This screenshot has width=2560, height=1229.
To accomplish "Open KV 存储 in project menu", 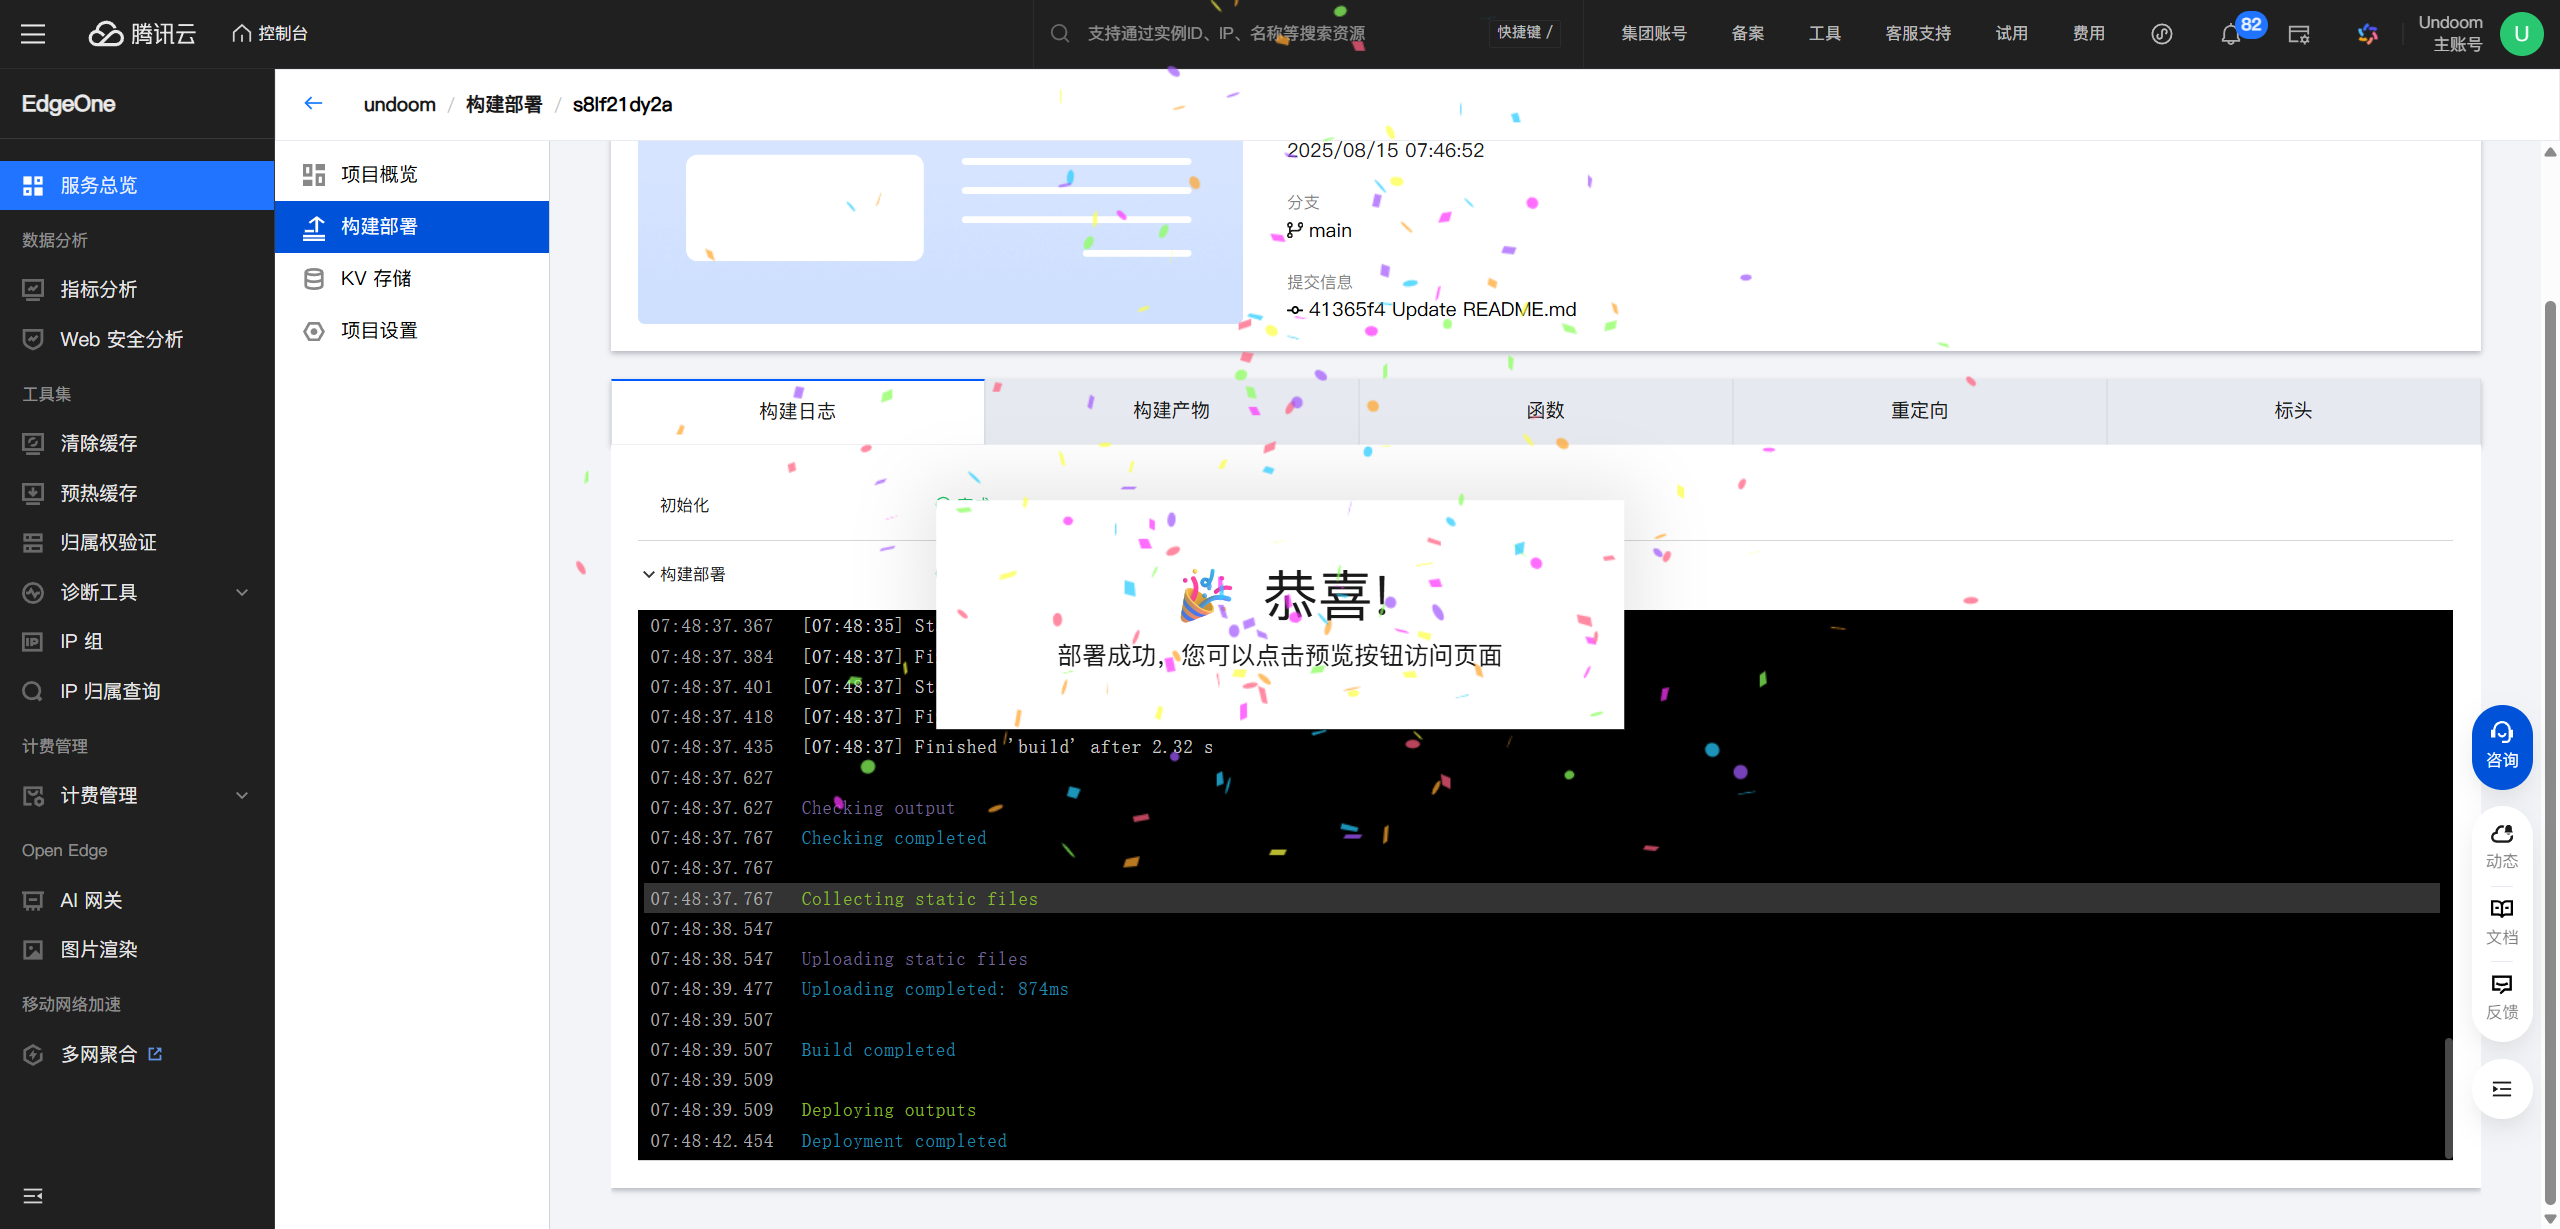I will click(376, 279).
